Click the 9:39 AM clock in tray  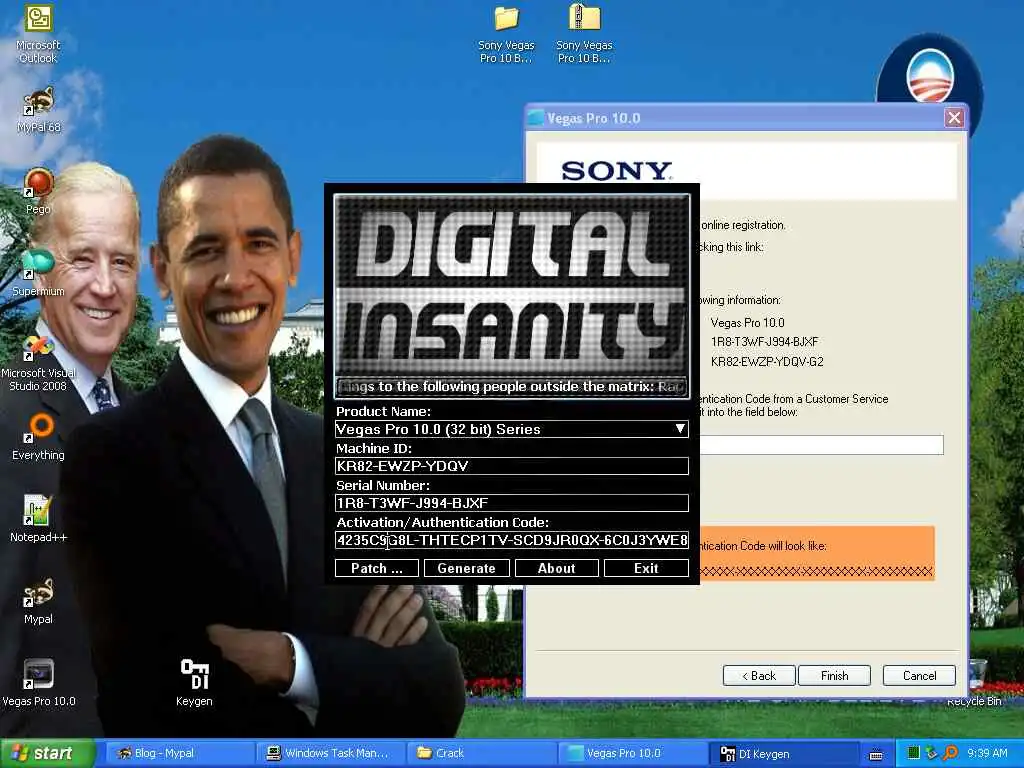(x=987, y=753)
